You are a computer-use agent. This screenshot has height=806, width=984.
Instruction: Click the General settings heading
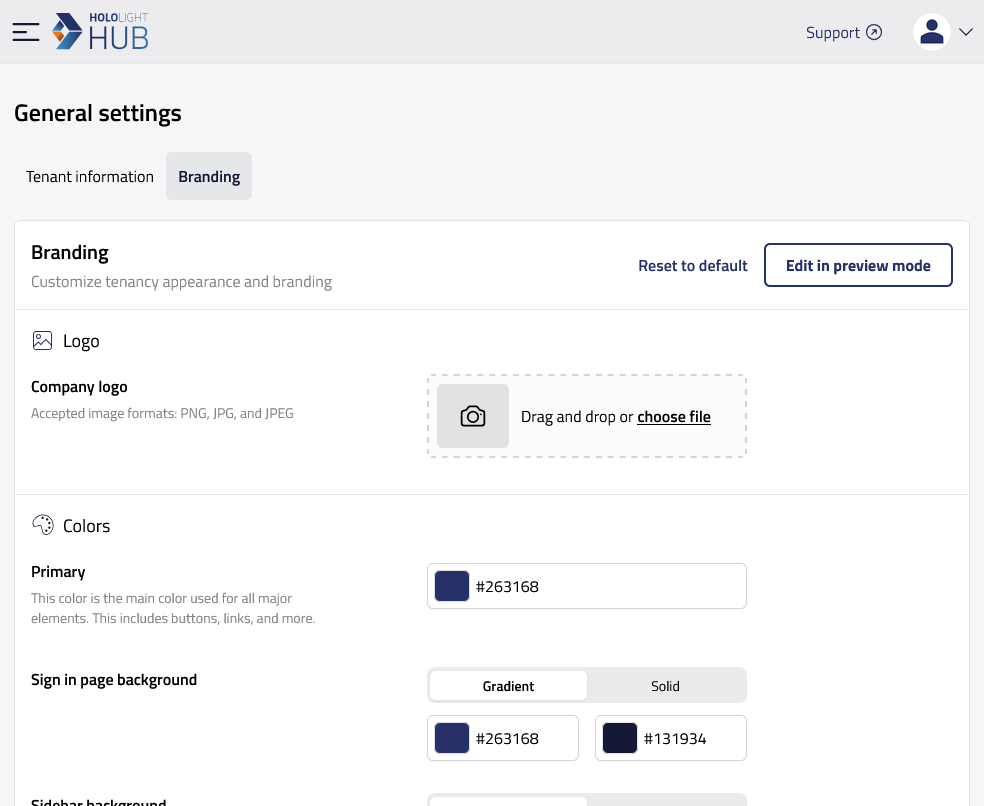coord(98,114)
